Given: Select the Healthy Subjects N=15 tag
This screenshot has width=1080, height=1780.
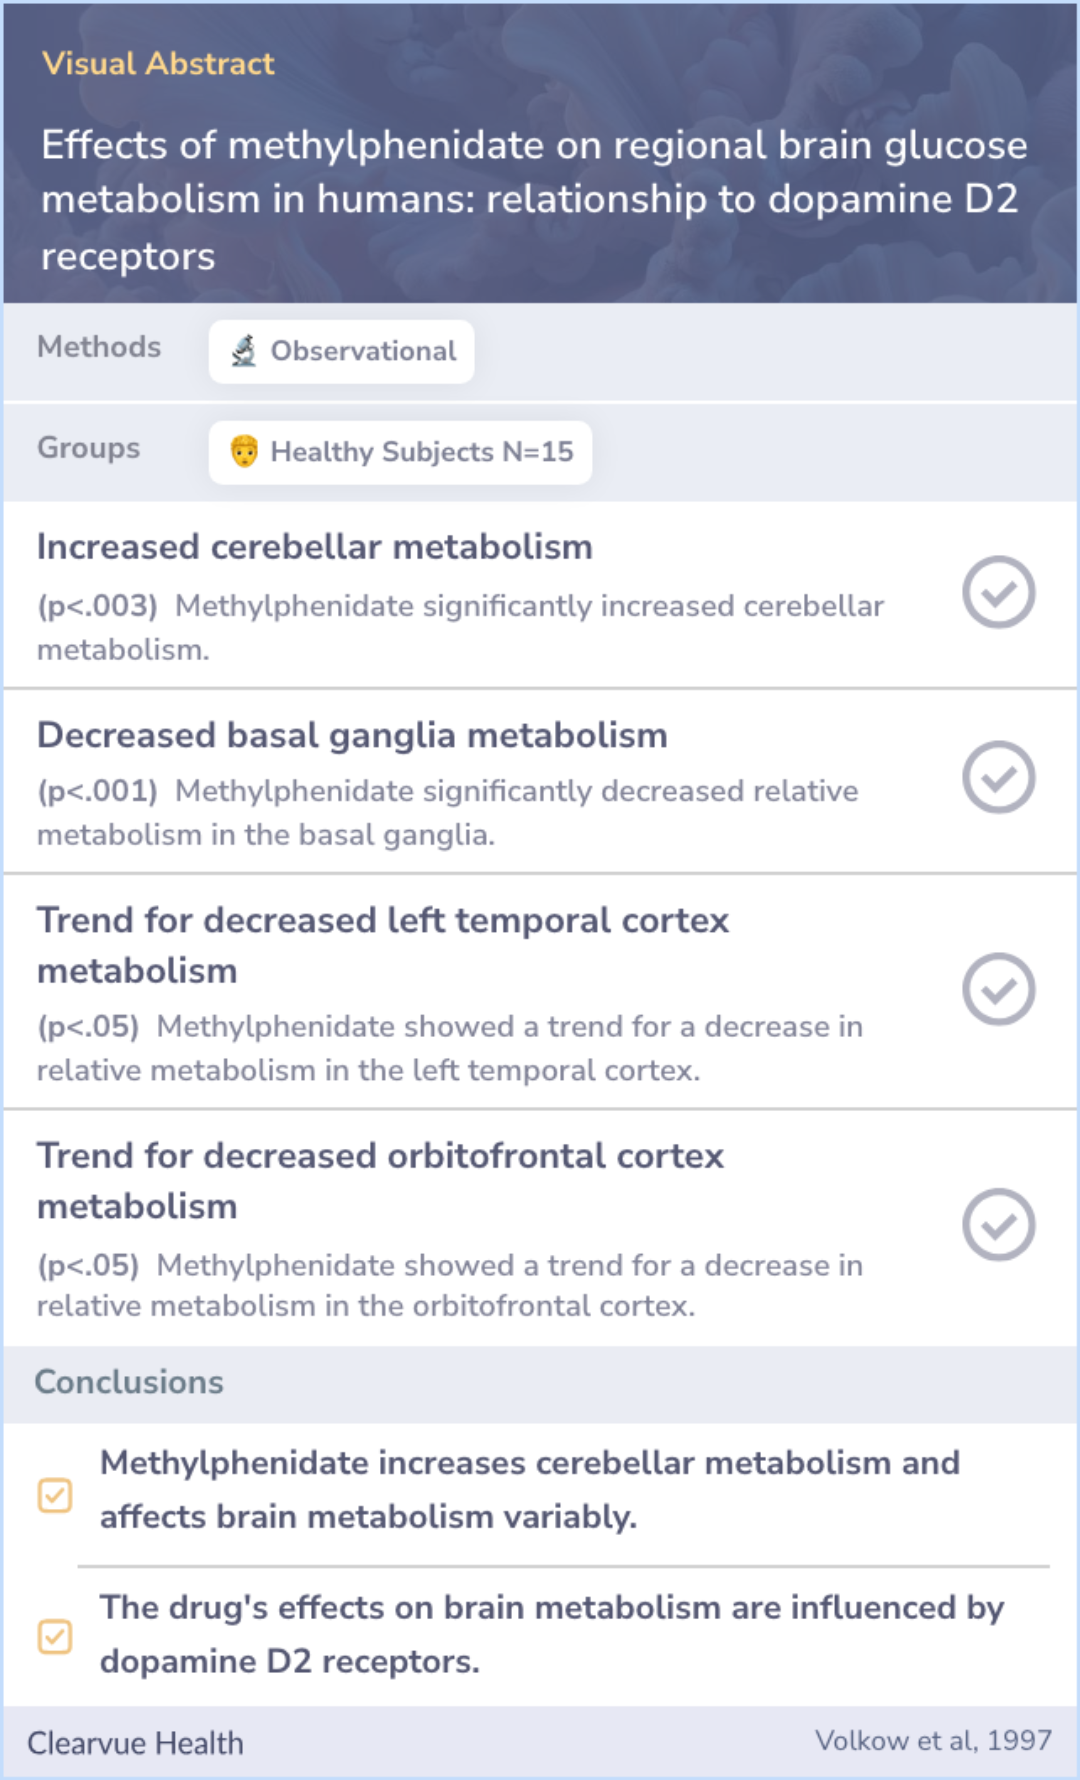Looking at the screenshot, I should pos(400,452).
